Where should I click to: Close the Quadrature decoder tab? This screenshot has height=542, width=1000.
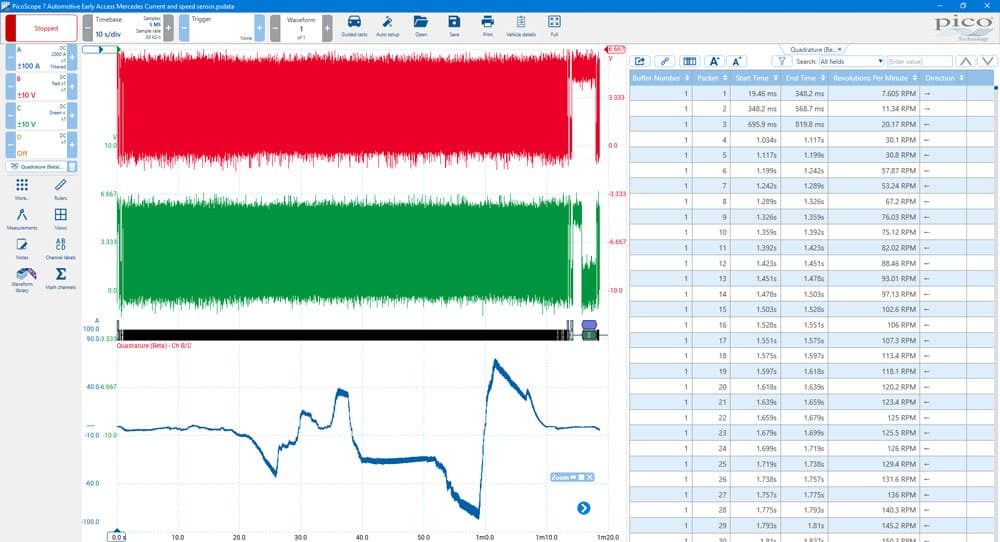(x=839, y=49)
